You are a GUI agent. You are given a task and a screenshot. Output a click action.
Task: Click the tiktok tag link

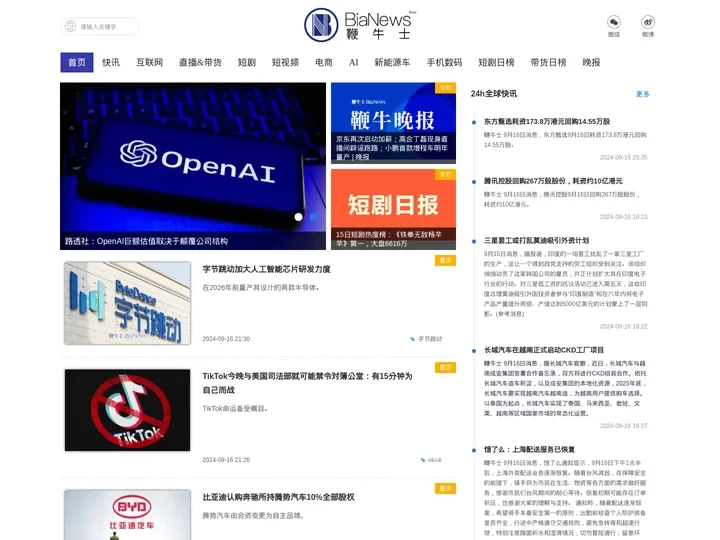click(434, 460)
